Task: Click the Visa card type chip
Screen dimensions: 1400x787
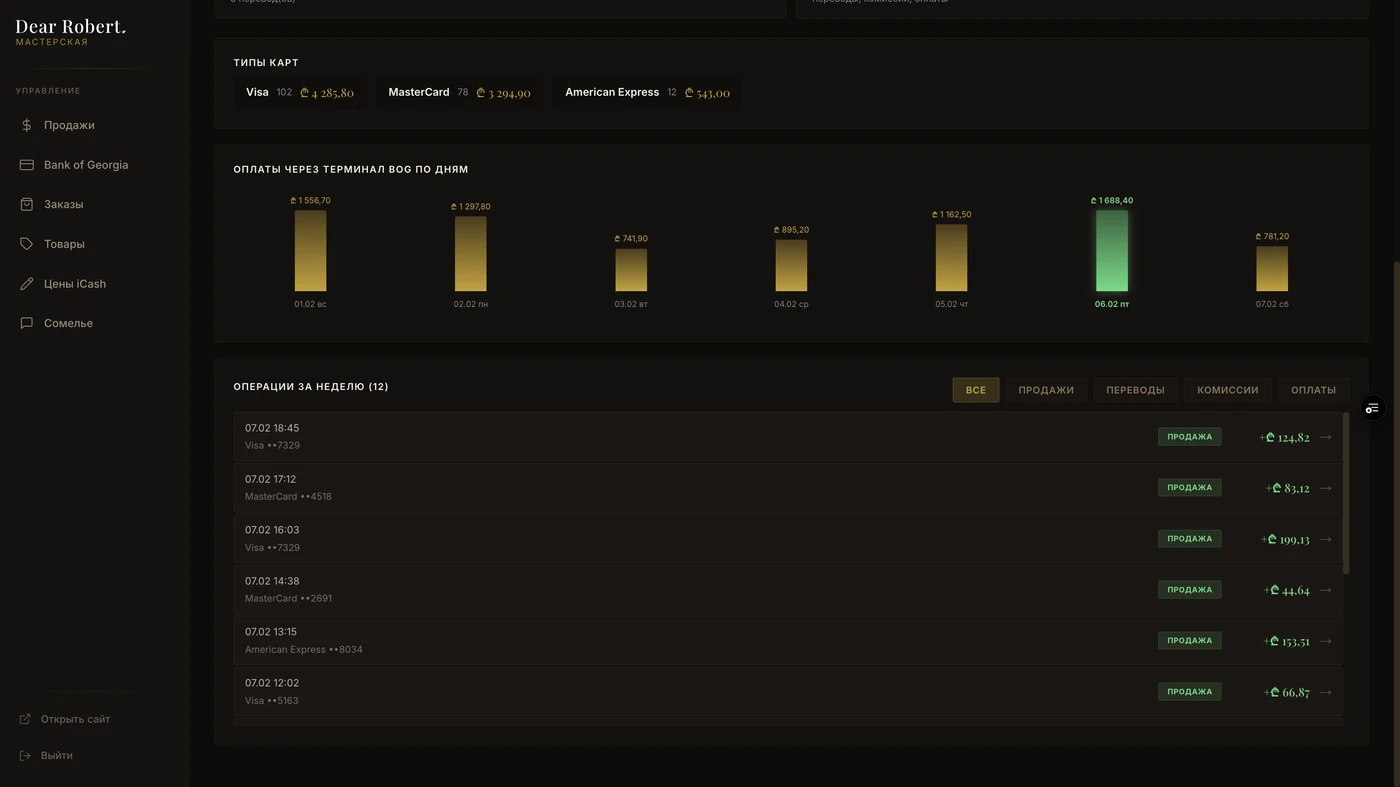Action: [x=299, y=92]
